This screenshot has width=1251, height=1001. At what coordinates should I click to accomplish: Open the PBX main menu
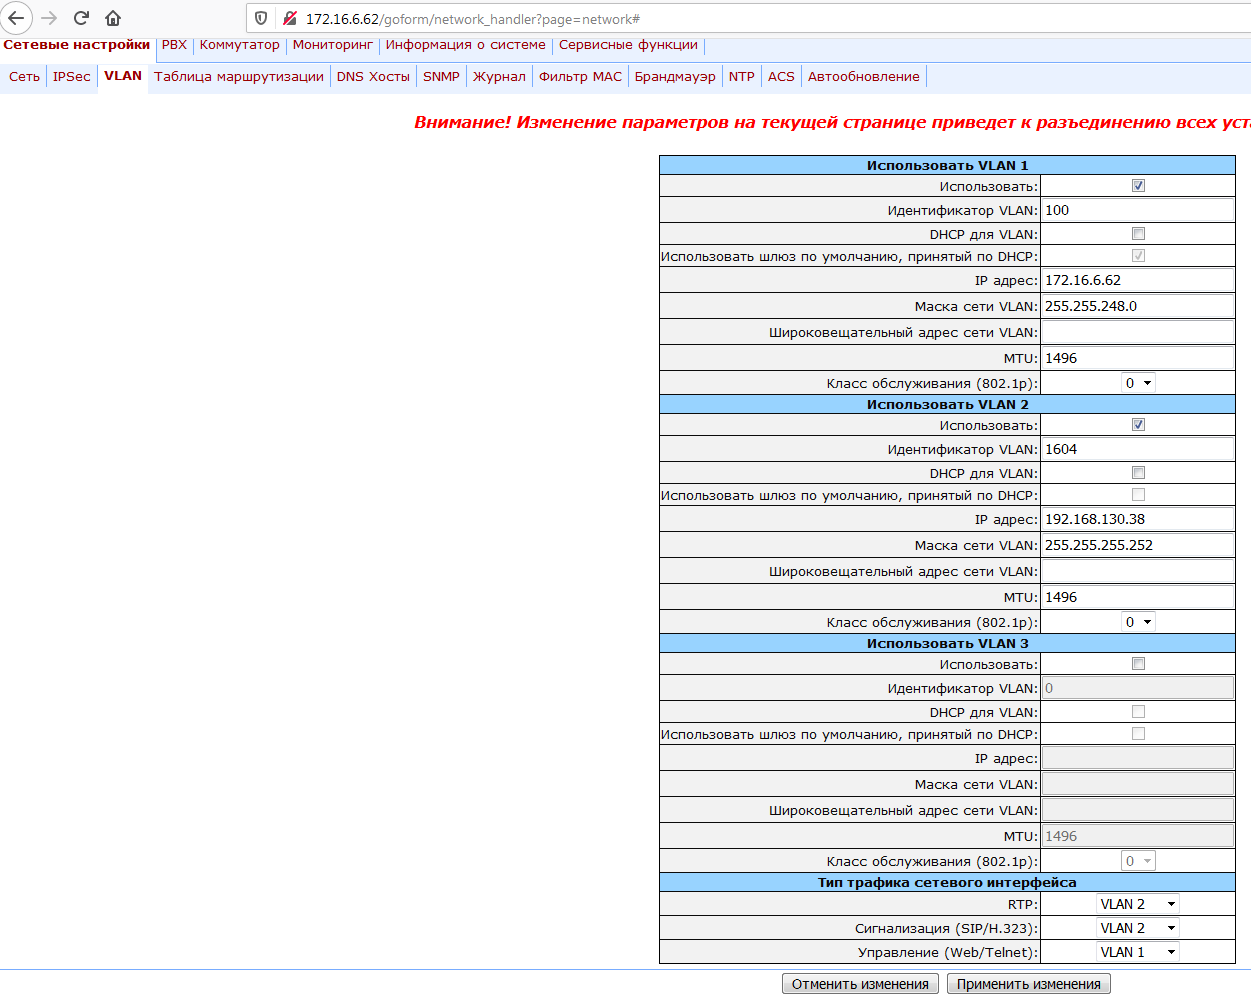(x=174, y=45)
